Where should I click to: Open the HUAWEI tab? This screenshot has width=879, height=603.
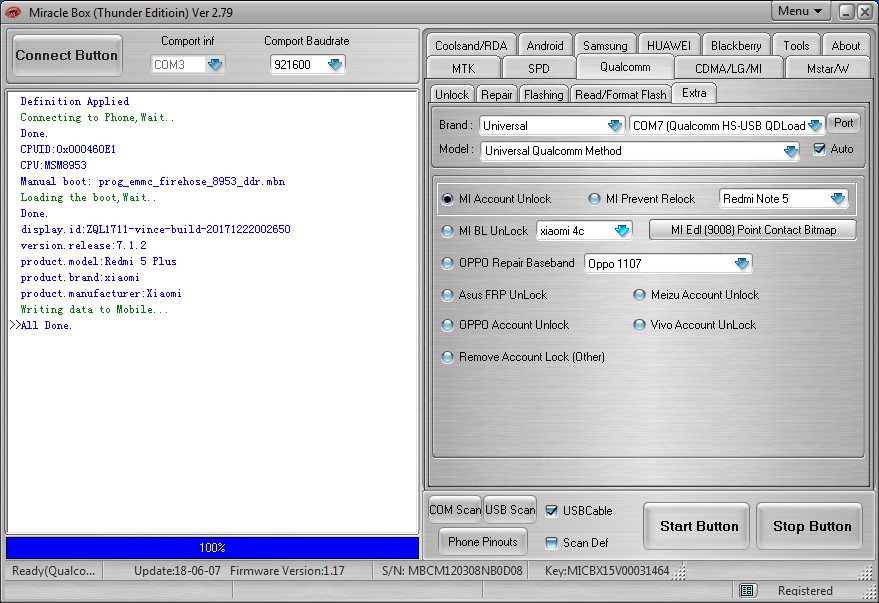pyautogui.click(x=668, y=45)
